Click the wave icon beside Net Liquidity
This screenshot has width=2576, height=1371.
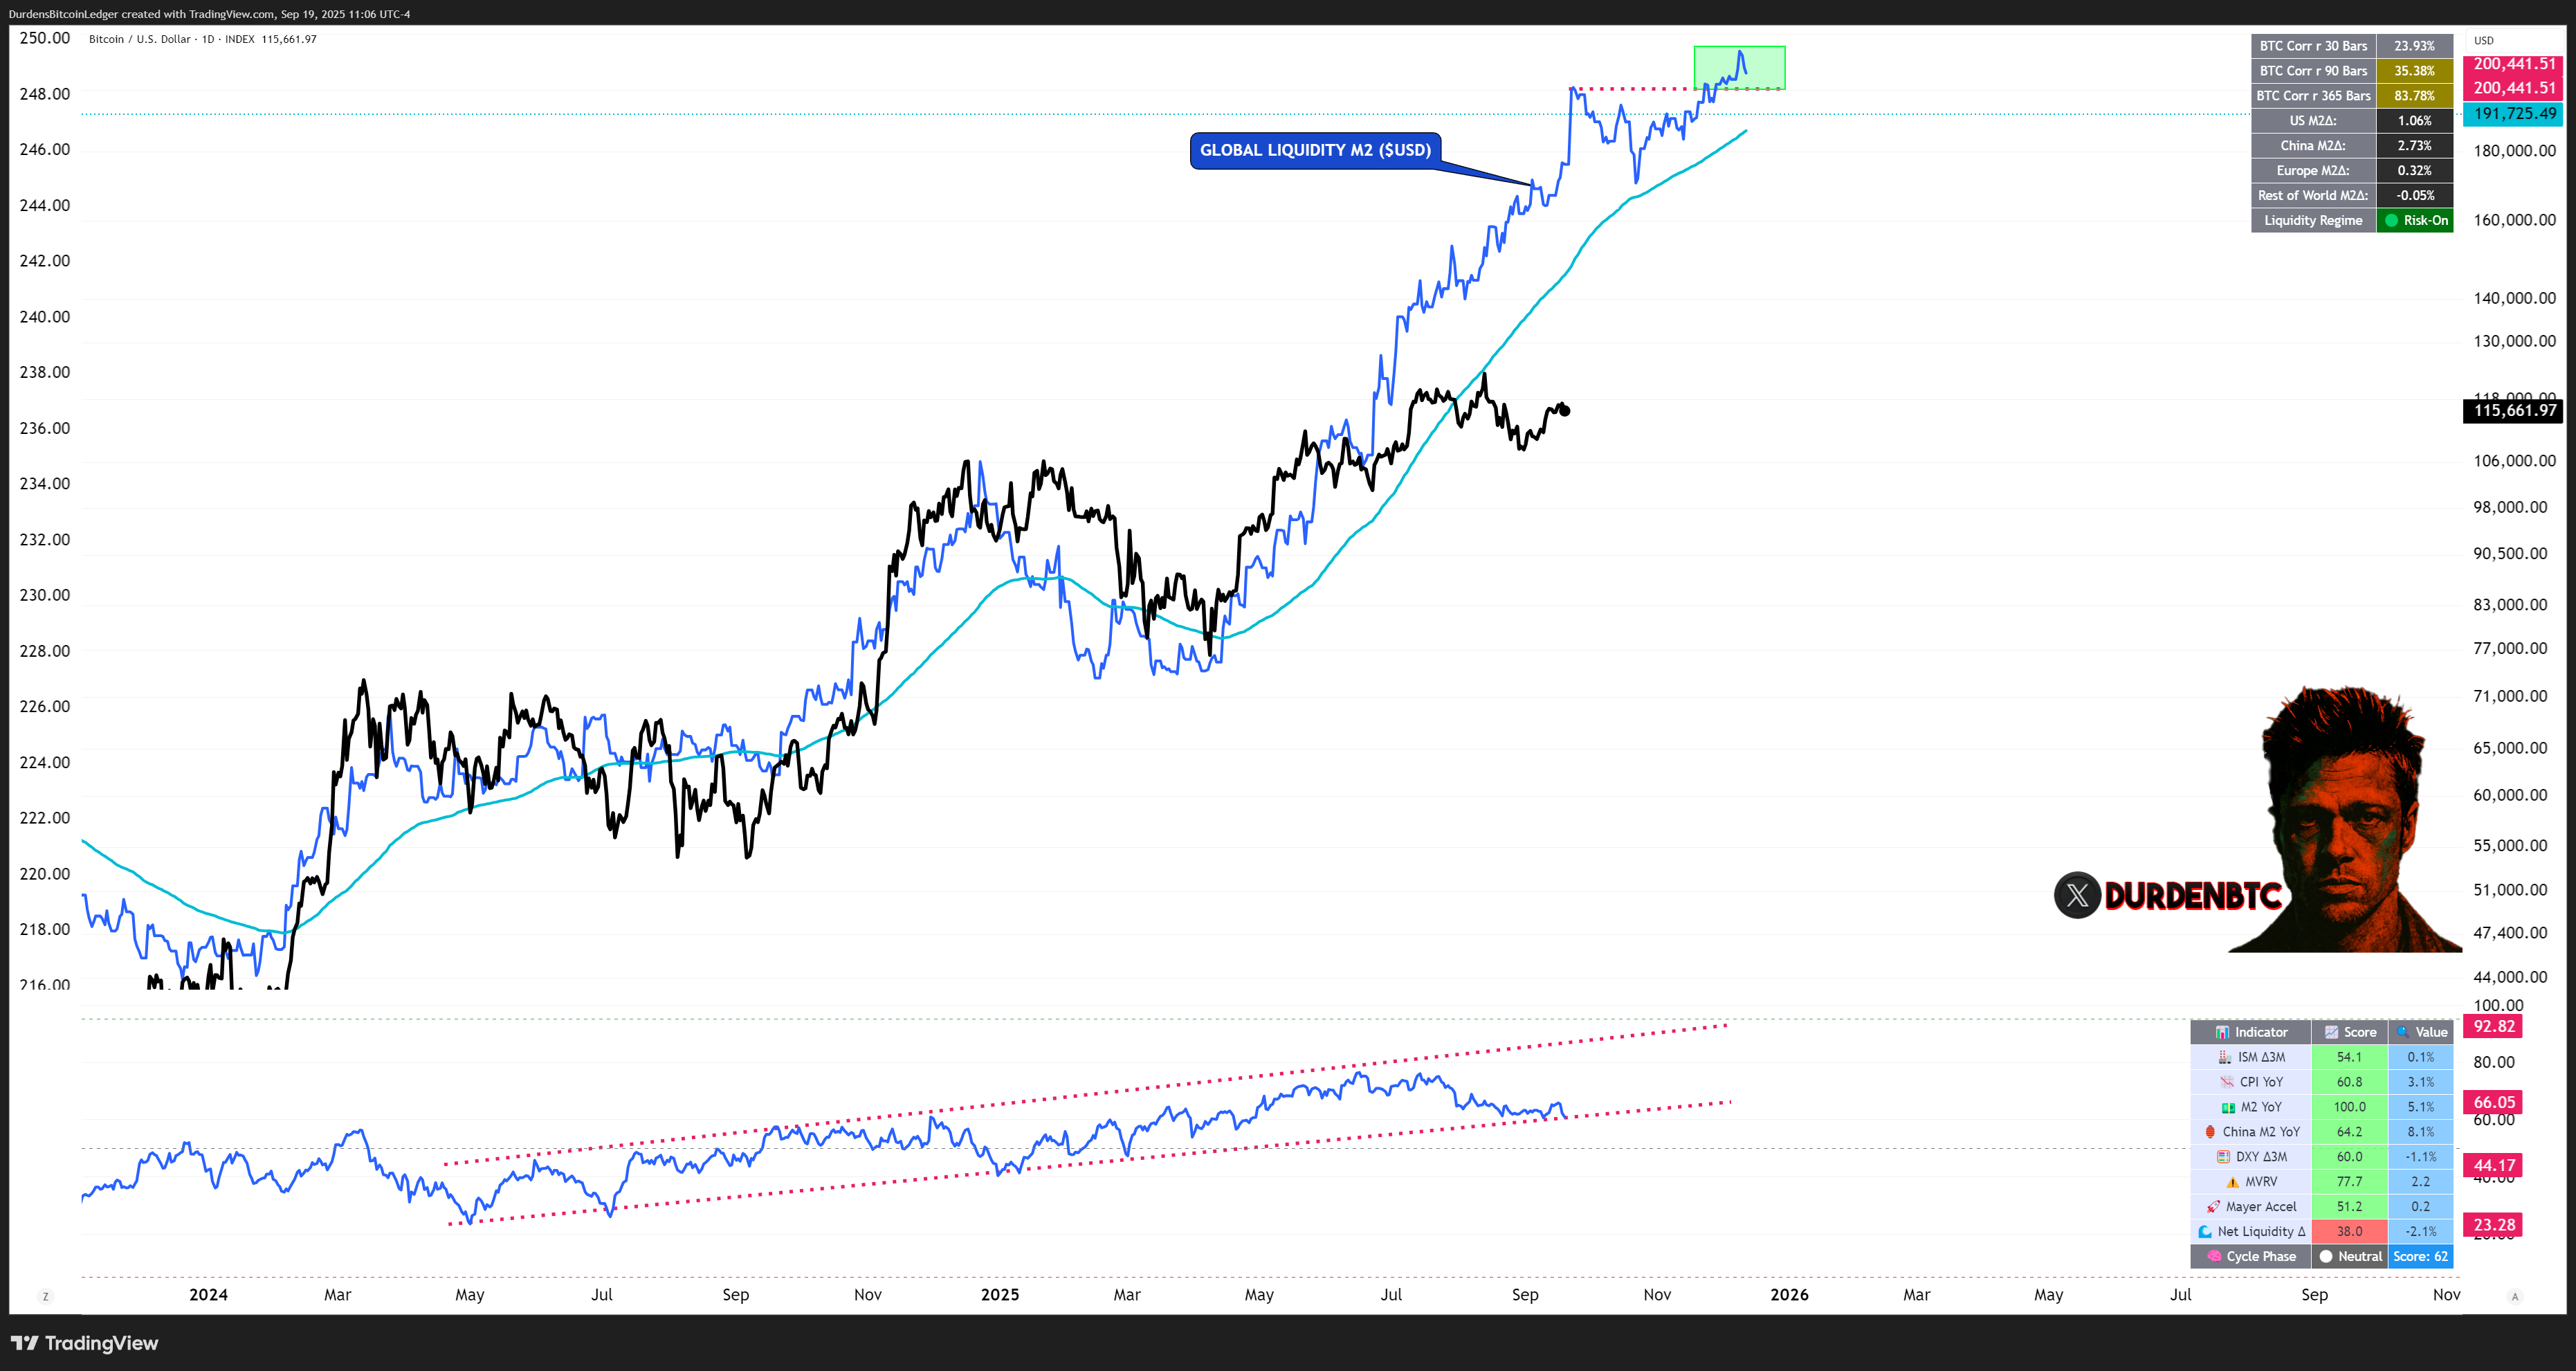pyautogui.click(x=2204, y=1232)
